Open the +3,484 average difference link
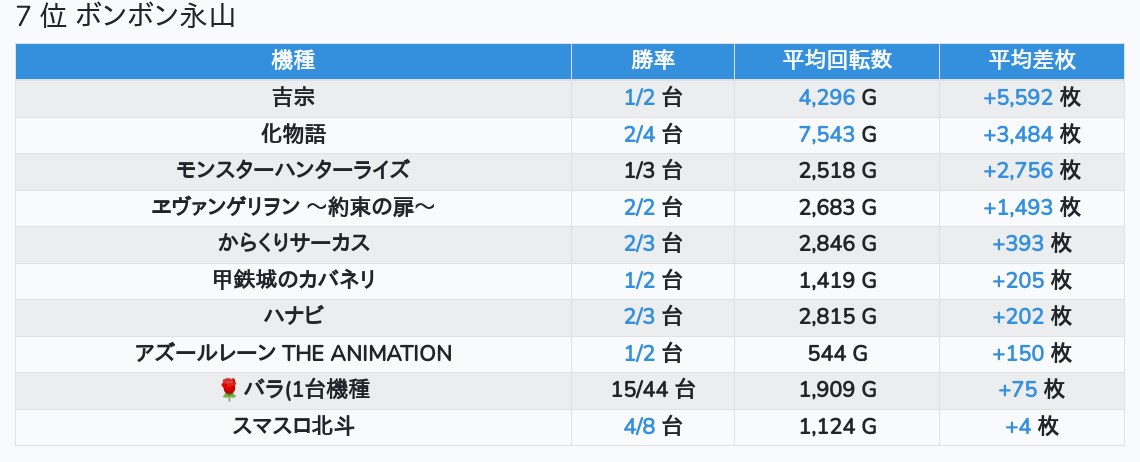Viewport: 1140px width, 462px height. (x=1017, y=134)
